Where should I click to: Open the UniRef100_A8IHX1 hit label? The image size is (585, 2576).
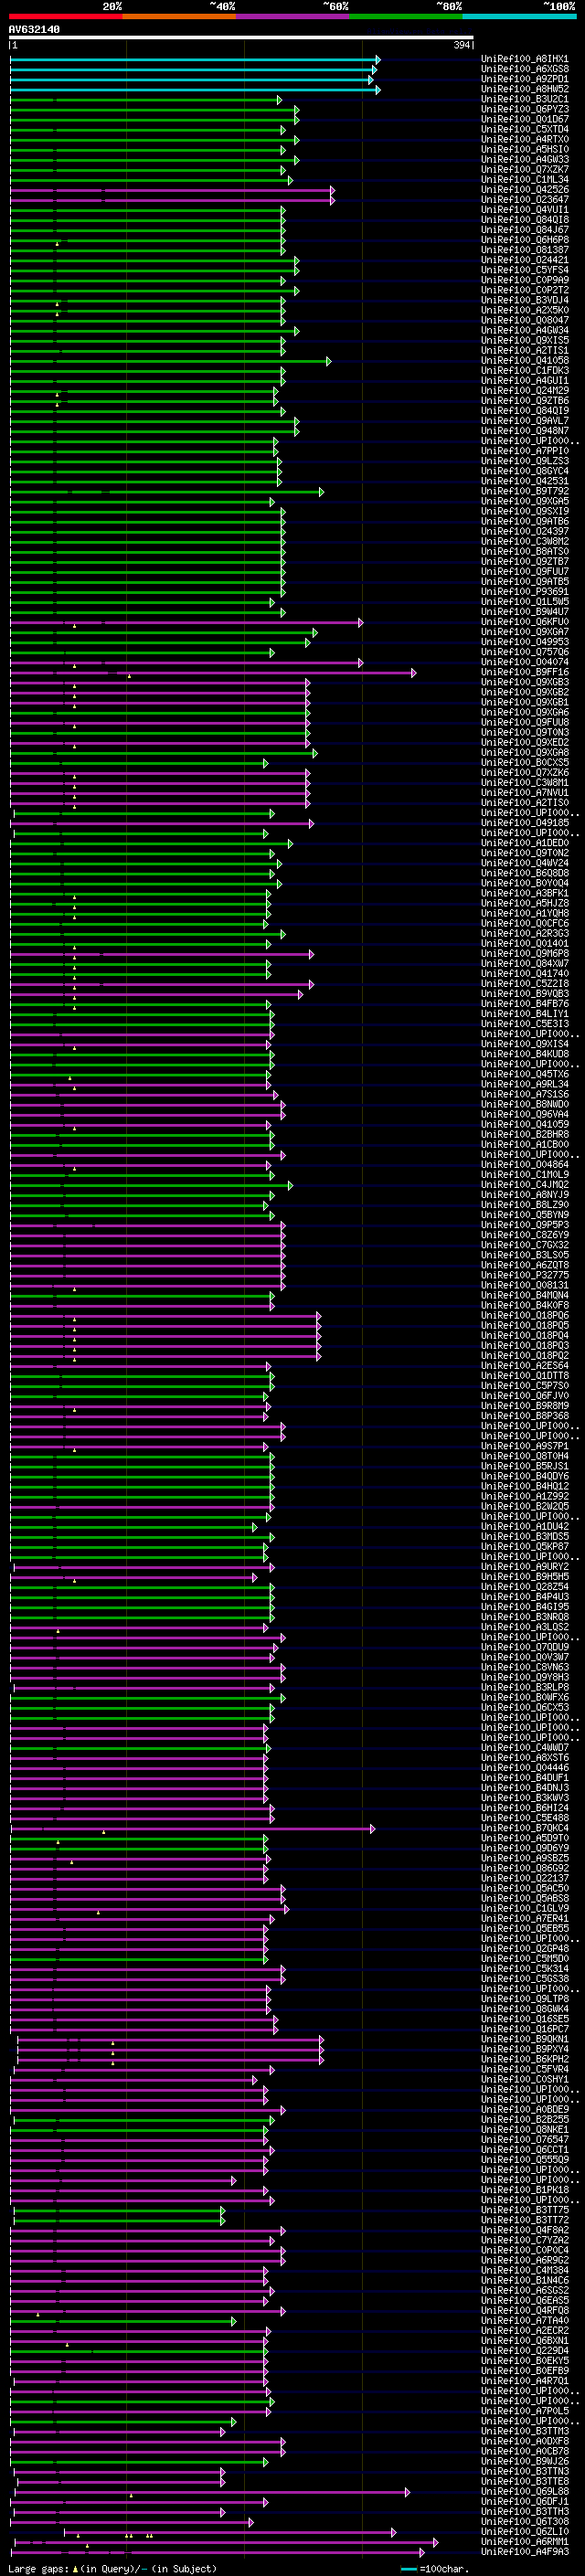coord(525,60)
